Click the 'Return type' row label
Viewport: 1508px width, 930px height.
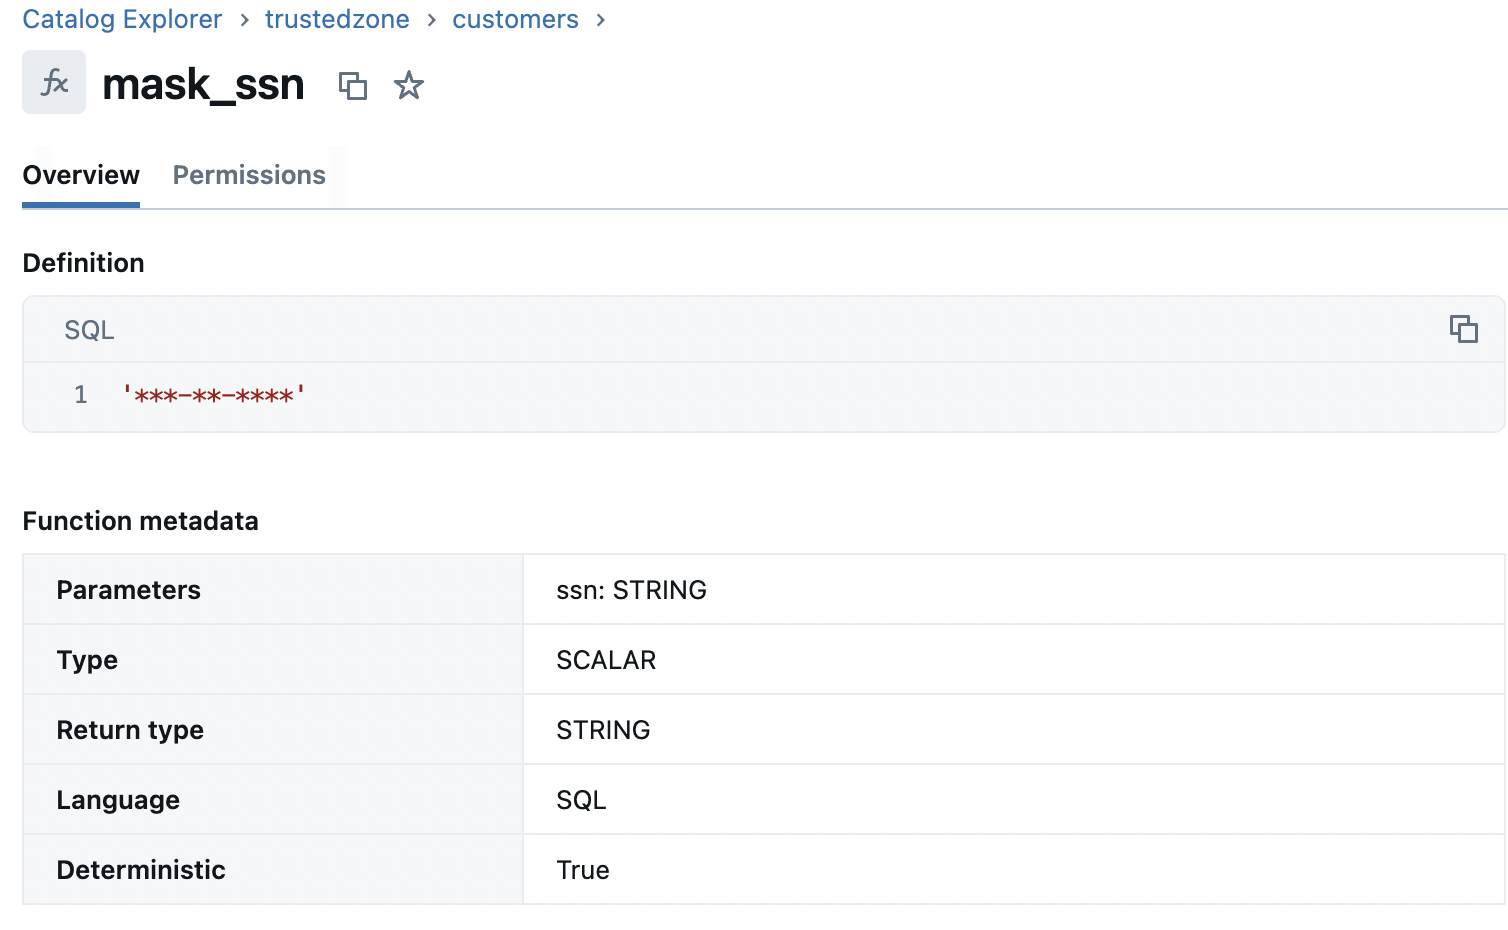click(130, 730)
